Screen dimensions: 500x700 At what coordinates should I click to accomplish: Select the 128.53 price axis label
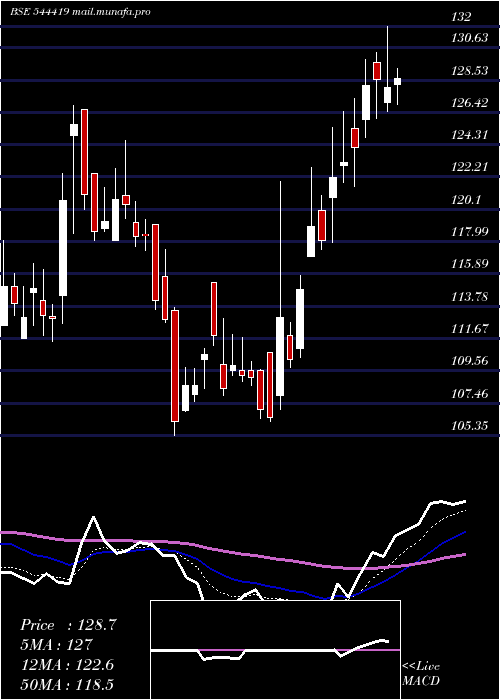click(470, 71)
